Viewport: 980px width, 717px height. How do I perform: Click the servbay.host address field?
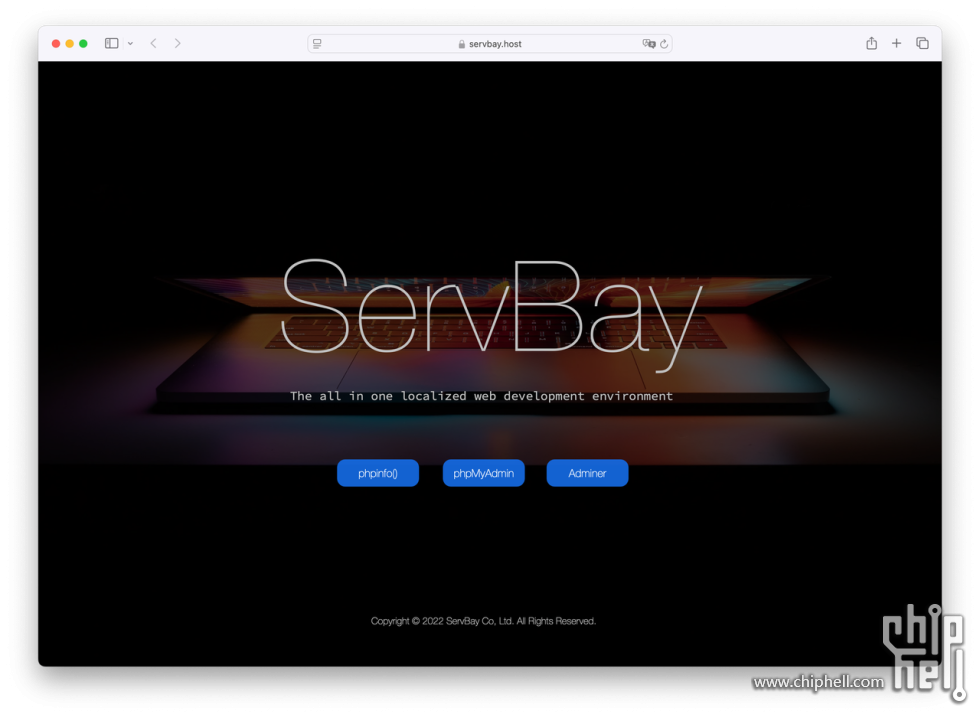pos(489,44)
